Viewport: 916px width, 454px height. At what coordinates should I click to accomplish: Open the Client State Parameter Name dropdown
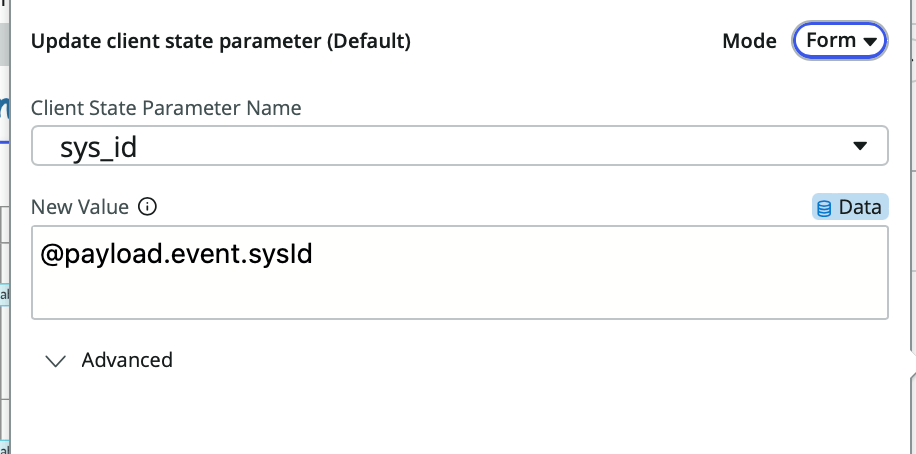(459, 147)
